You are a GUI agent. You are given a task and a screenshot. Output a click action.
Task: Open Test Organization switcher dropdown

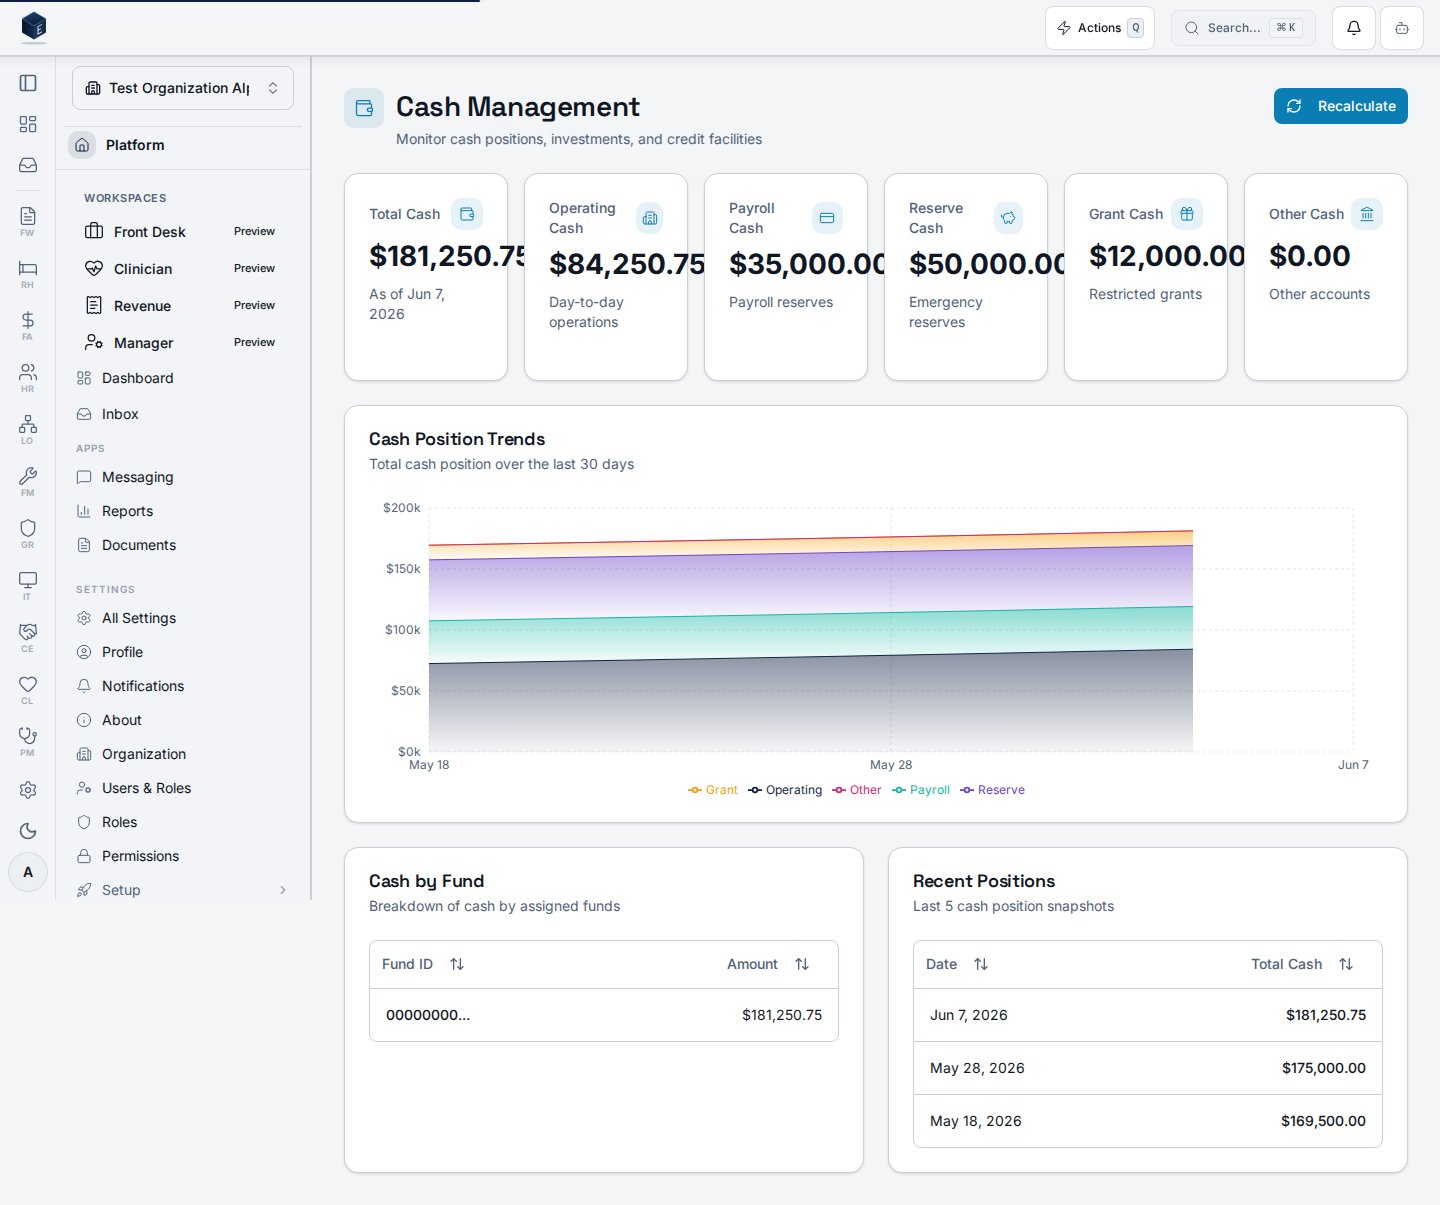183,88
